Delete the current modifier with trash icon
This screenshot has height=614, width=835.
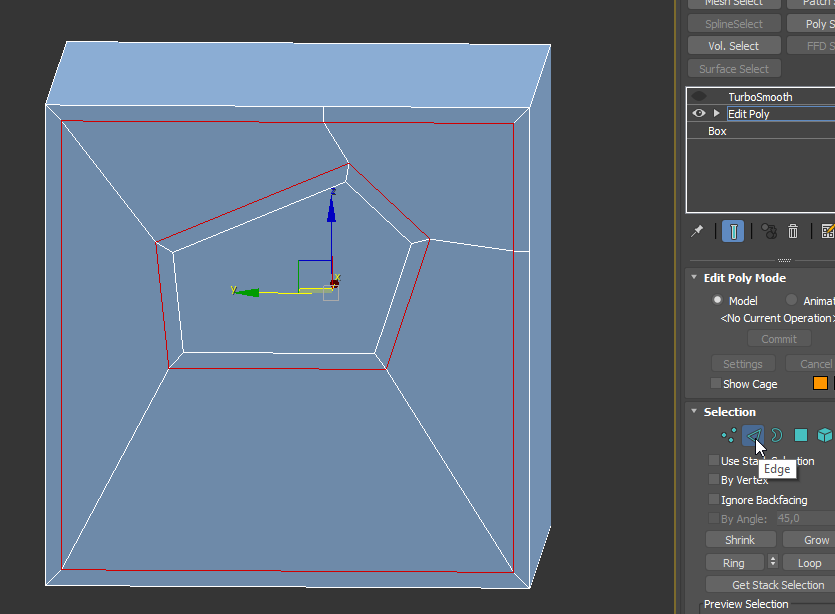(x=792, y=231)
